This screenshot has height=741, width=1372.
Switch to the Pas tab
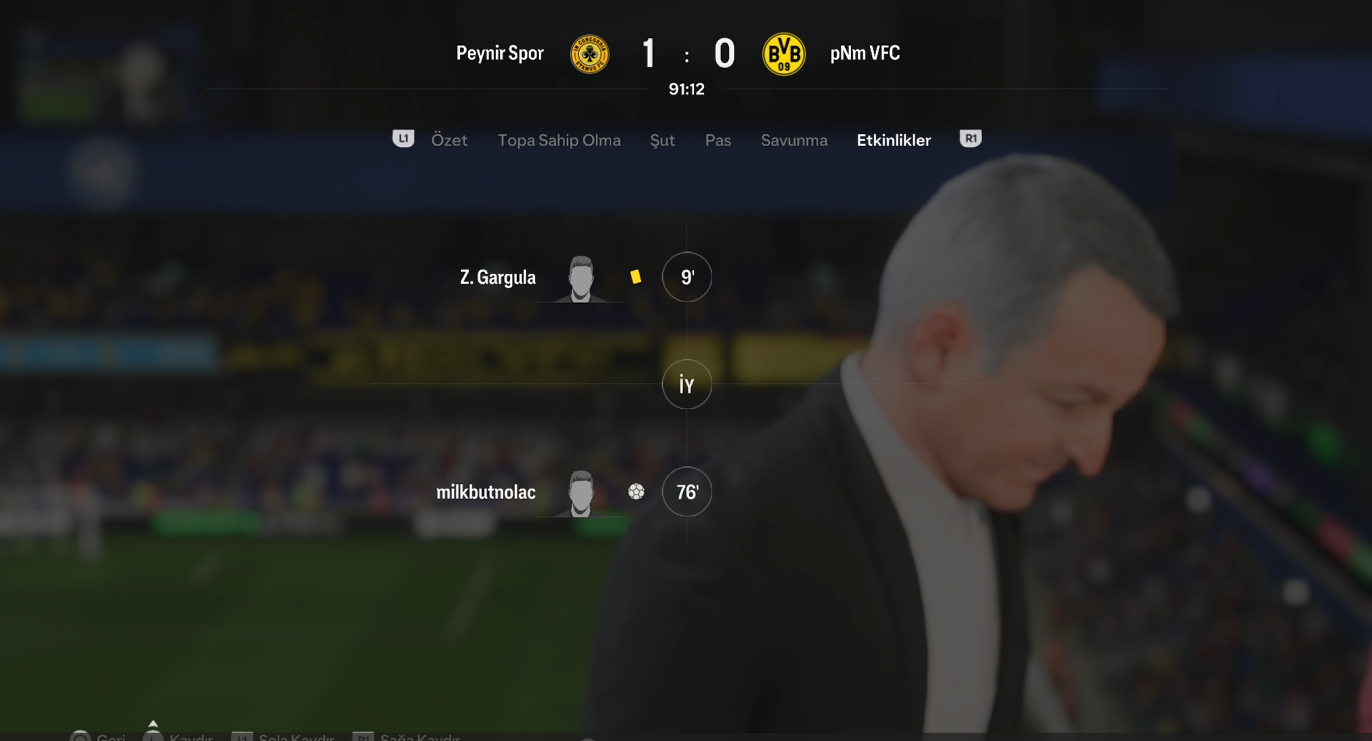(718, 140)
